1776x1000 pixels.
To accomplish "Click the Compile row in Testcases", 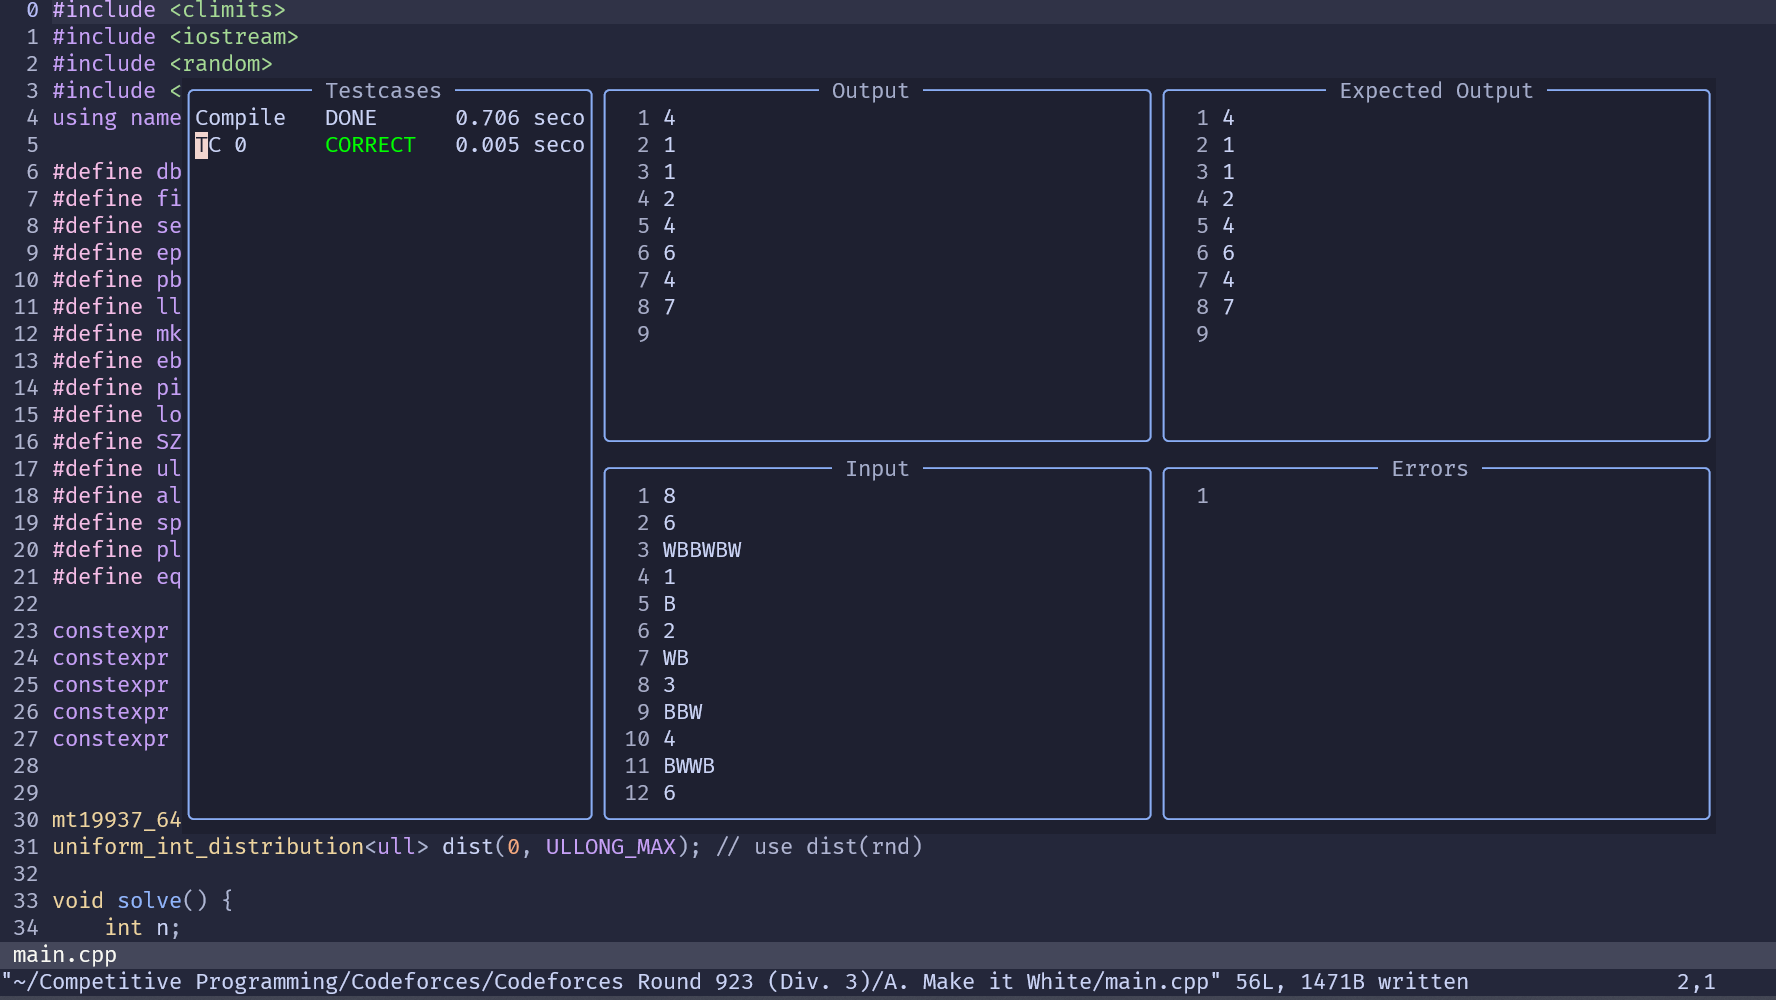I will [x=390, y=118].
